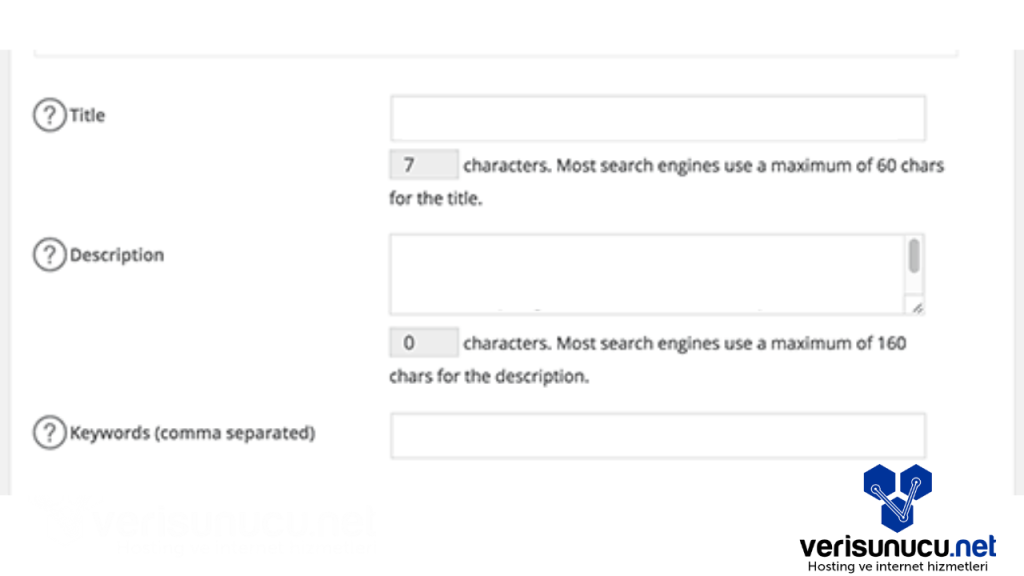Focus the Keywords (comma separated) field
Viewport: 1024px width, 576px height.
(657, 436)
